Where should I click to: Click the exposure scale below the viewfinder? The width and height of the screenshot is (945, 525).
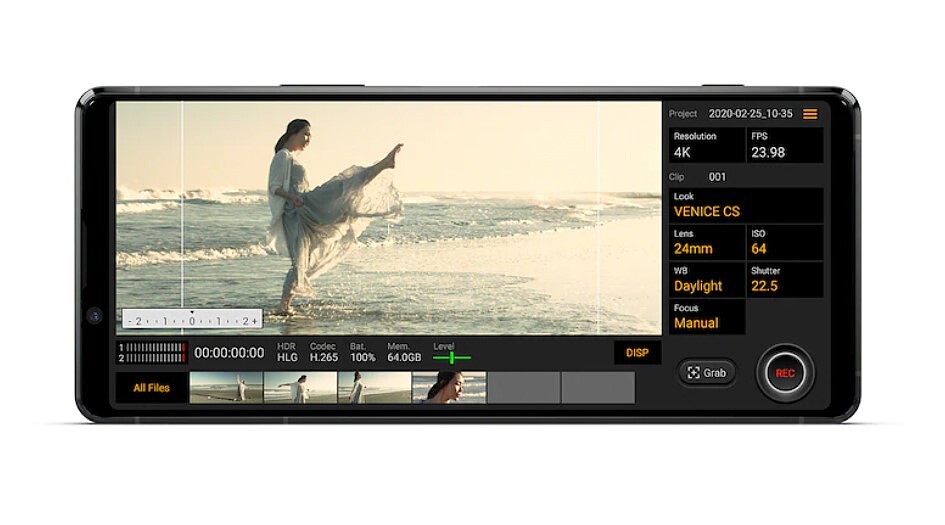click(x=192, y=320)
